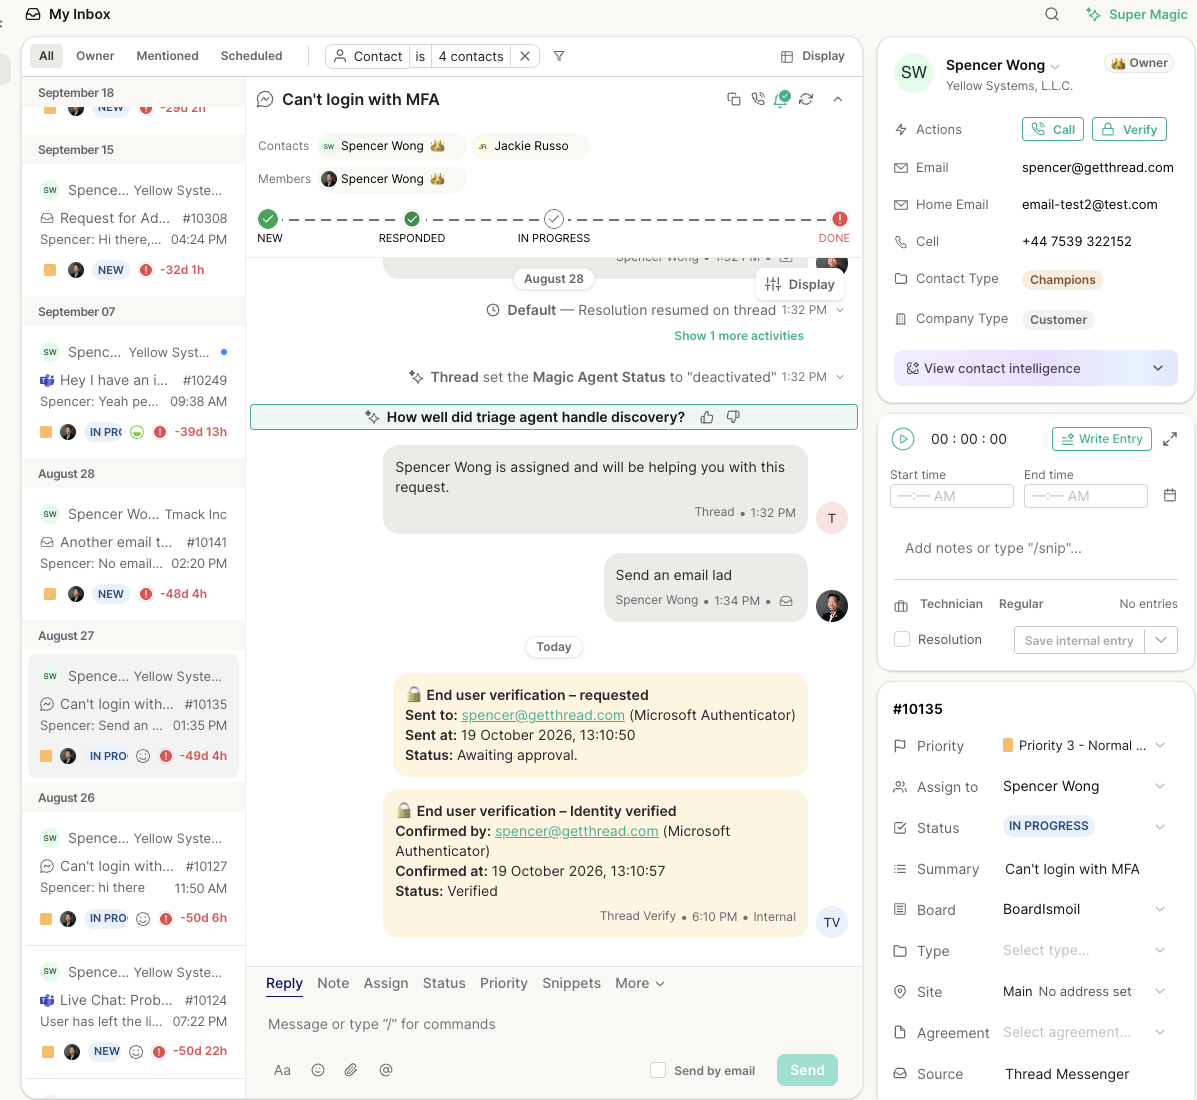Click Show 1 more activities link

[739, 336]
